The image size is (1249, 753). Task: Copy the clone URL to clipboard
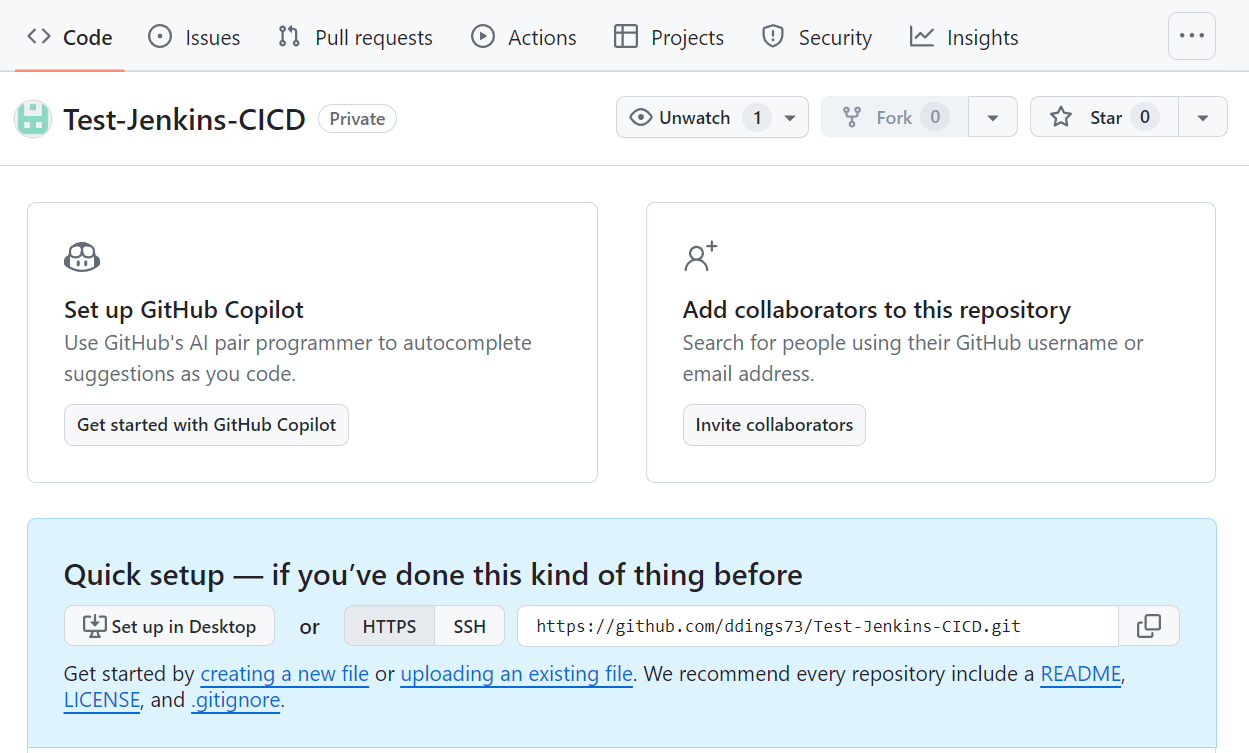click(x=1149, y=626)
